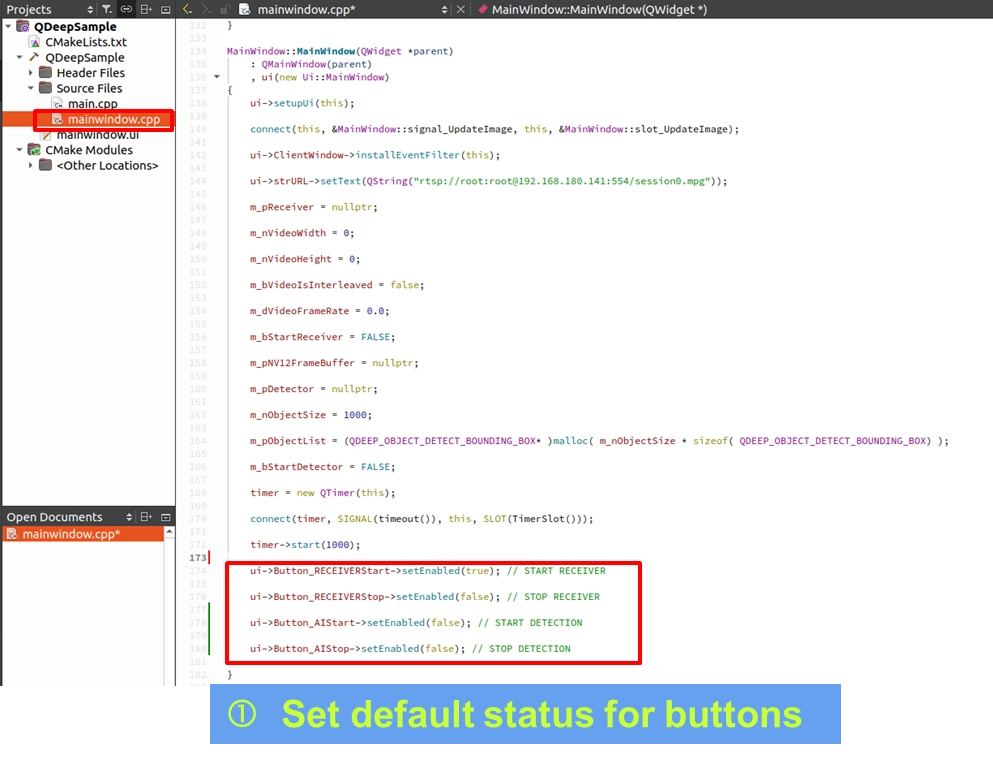Click the m_bStartDetector = FALSE line
This screenshot has width=993, height=760.
(x=322, y=467)
